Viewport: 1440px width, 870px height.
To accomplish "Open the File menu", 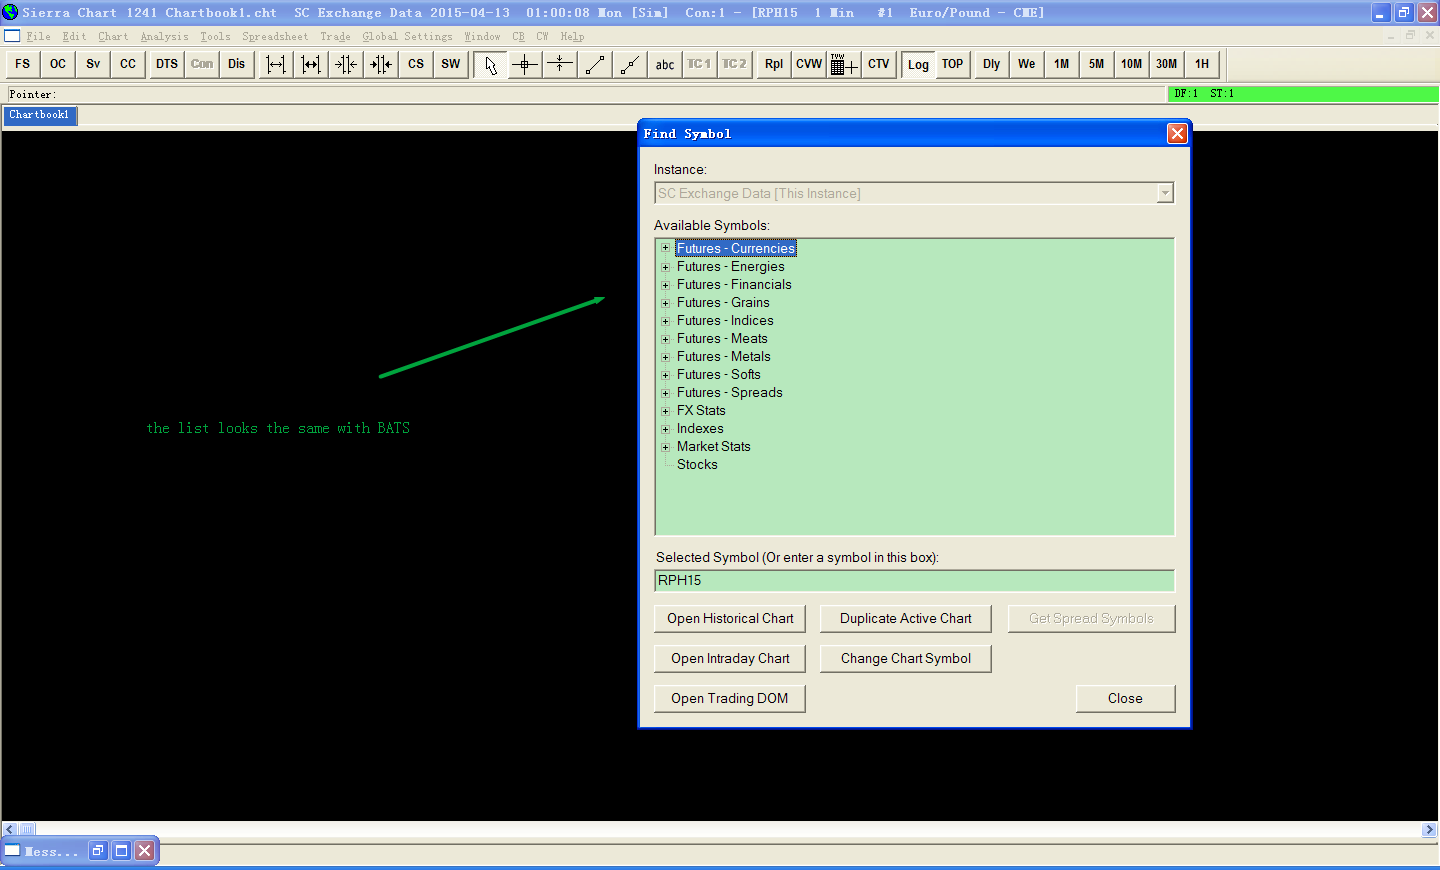I will pos(39,37).
